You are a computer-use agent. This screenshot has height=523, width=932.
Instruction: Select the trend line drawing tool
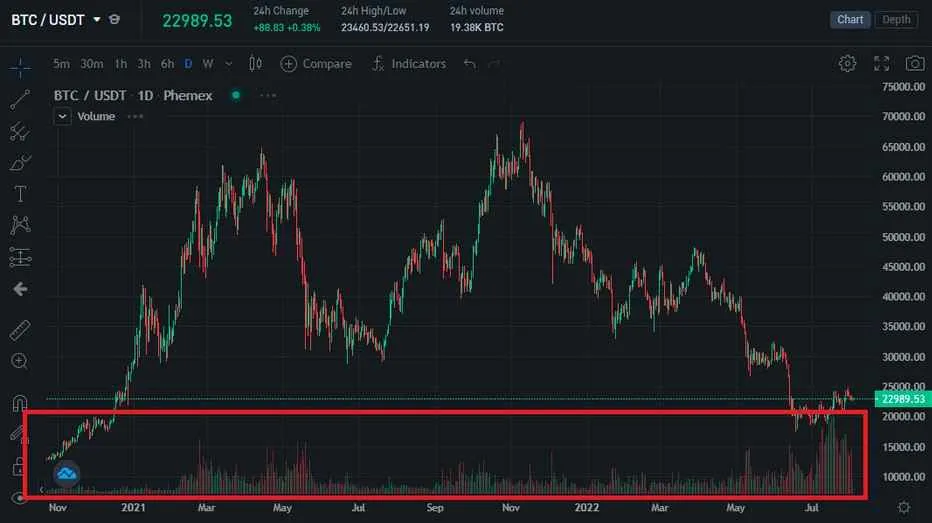pyautogui.click(x=20, y=99)
